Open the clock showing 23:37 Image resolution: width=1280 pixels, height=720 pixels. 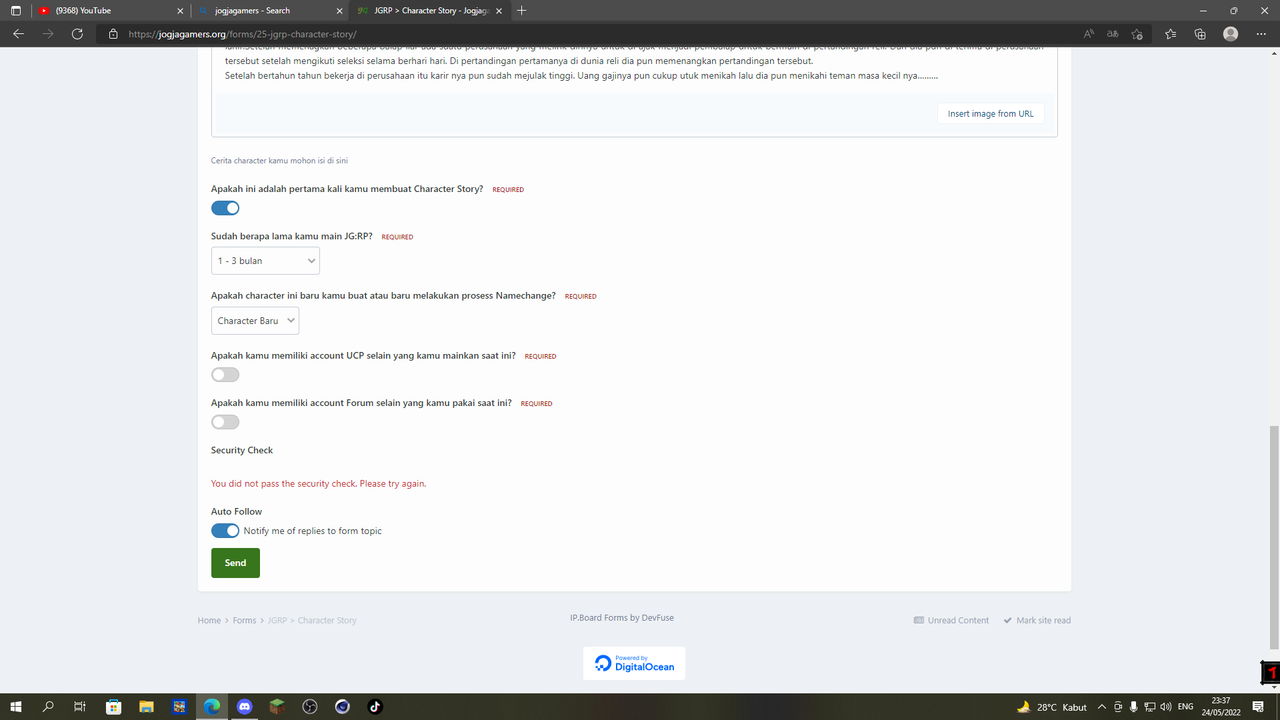click(x=1220, y=707)
